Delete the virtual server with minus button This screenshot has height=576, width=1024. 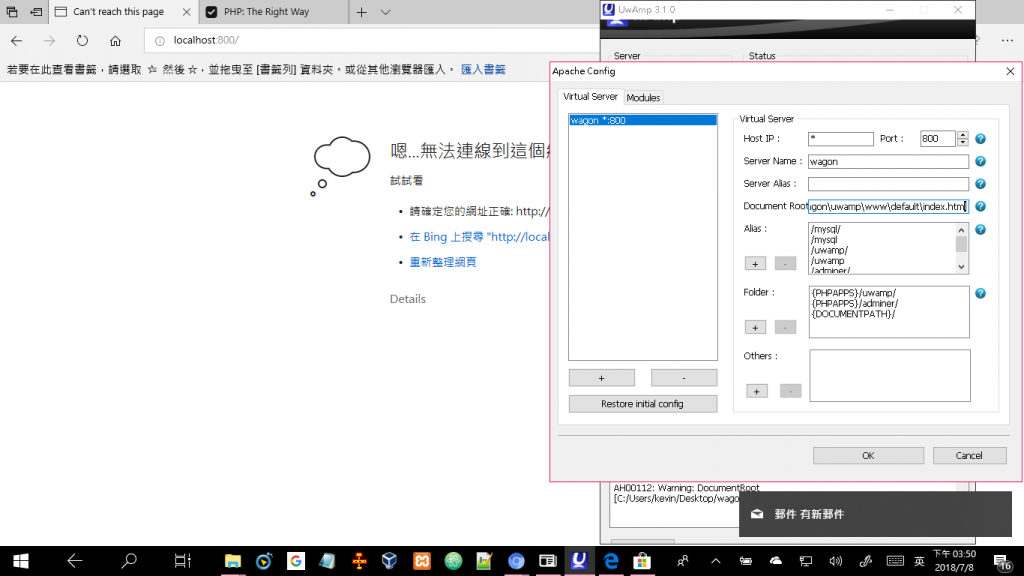(684, 378)
